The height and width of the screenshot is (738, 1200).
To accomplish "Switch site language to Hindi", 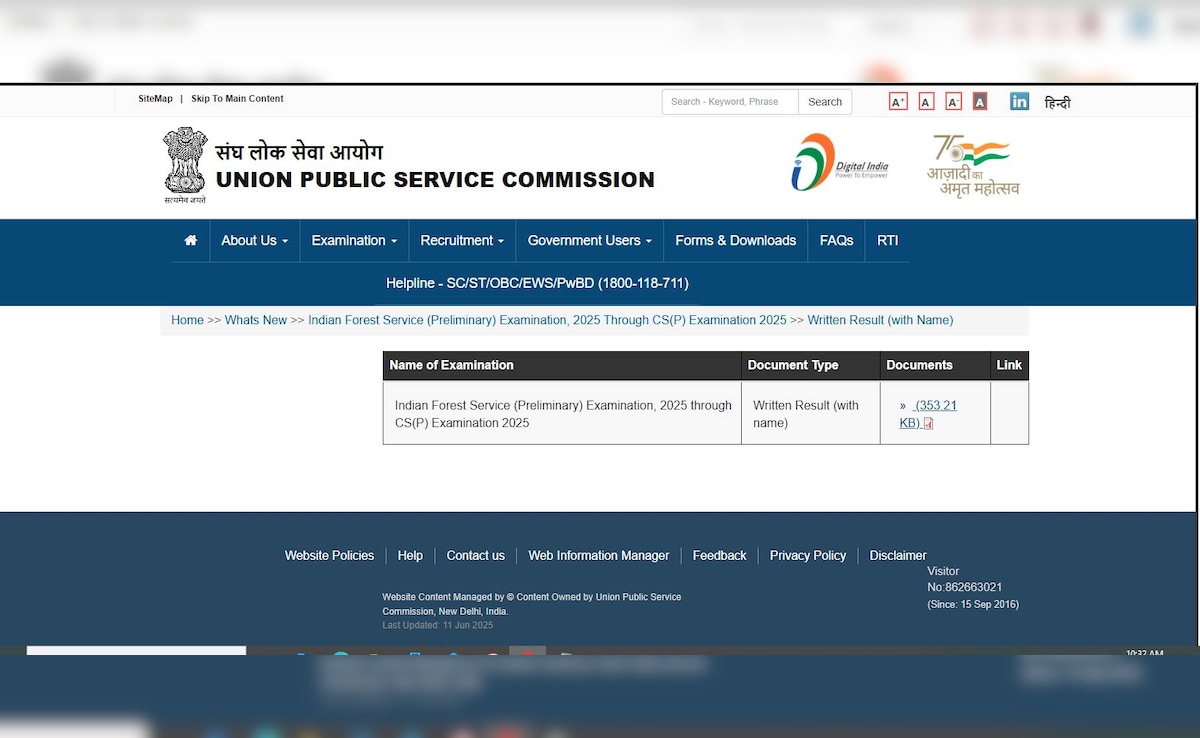I will pyautogui.click(x=1057, y=102).
